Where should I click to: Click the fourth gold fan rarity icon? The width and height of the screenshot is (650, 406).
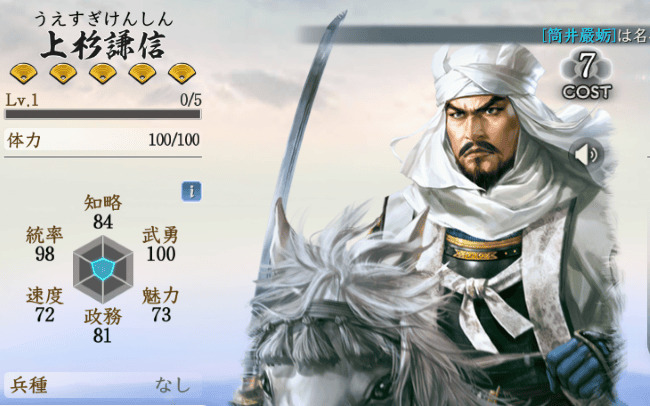coord(142,73)
